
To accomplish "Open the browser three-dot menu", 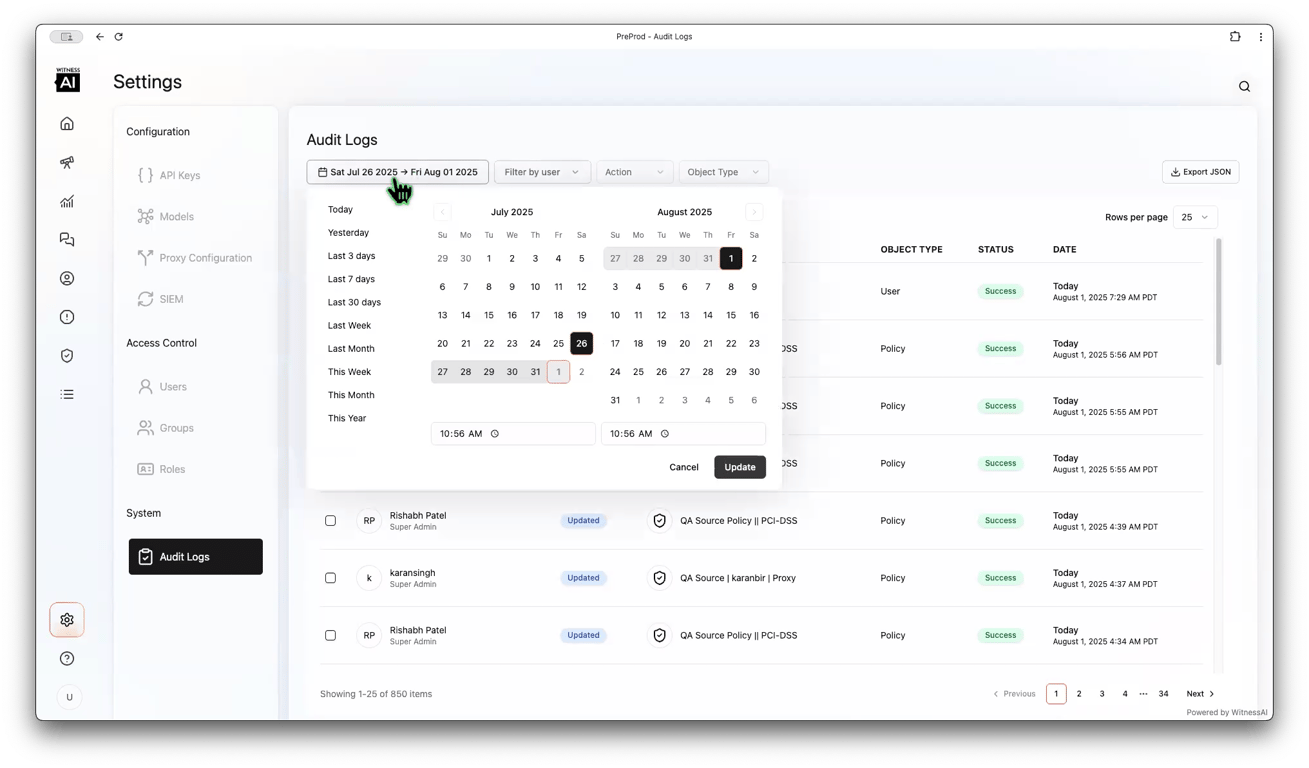I will [x=1260, y=37].
